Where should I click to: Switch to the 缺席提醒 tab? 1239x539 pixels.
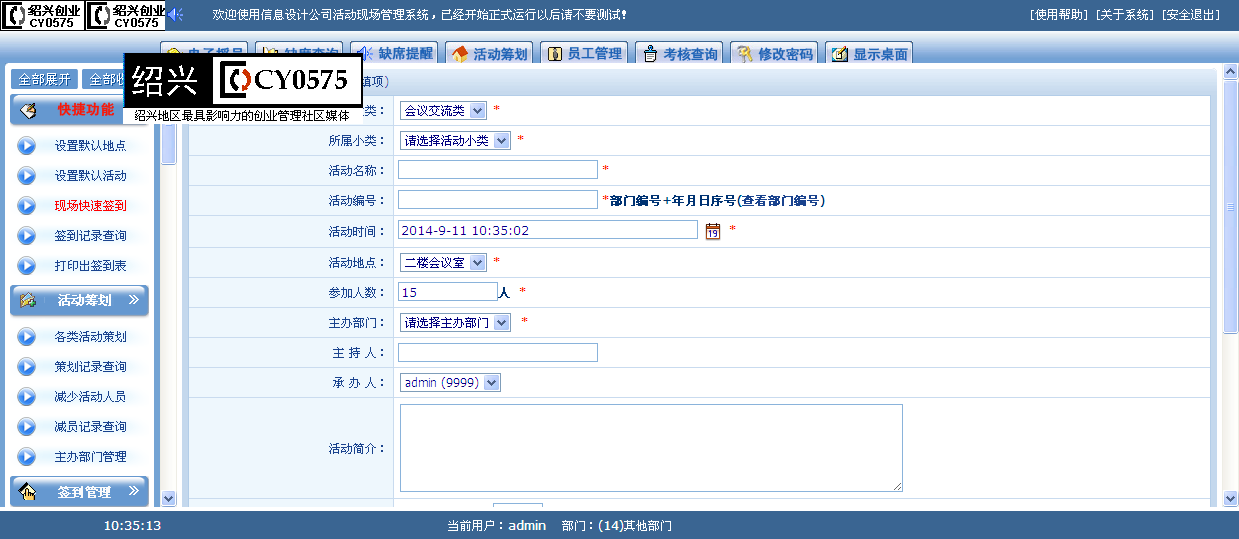pos(394,53)
